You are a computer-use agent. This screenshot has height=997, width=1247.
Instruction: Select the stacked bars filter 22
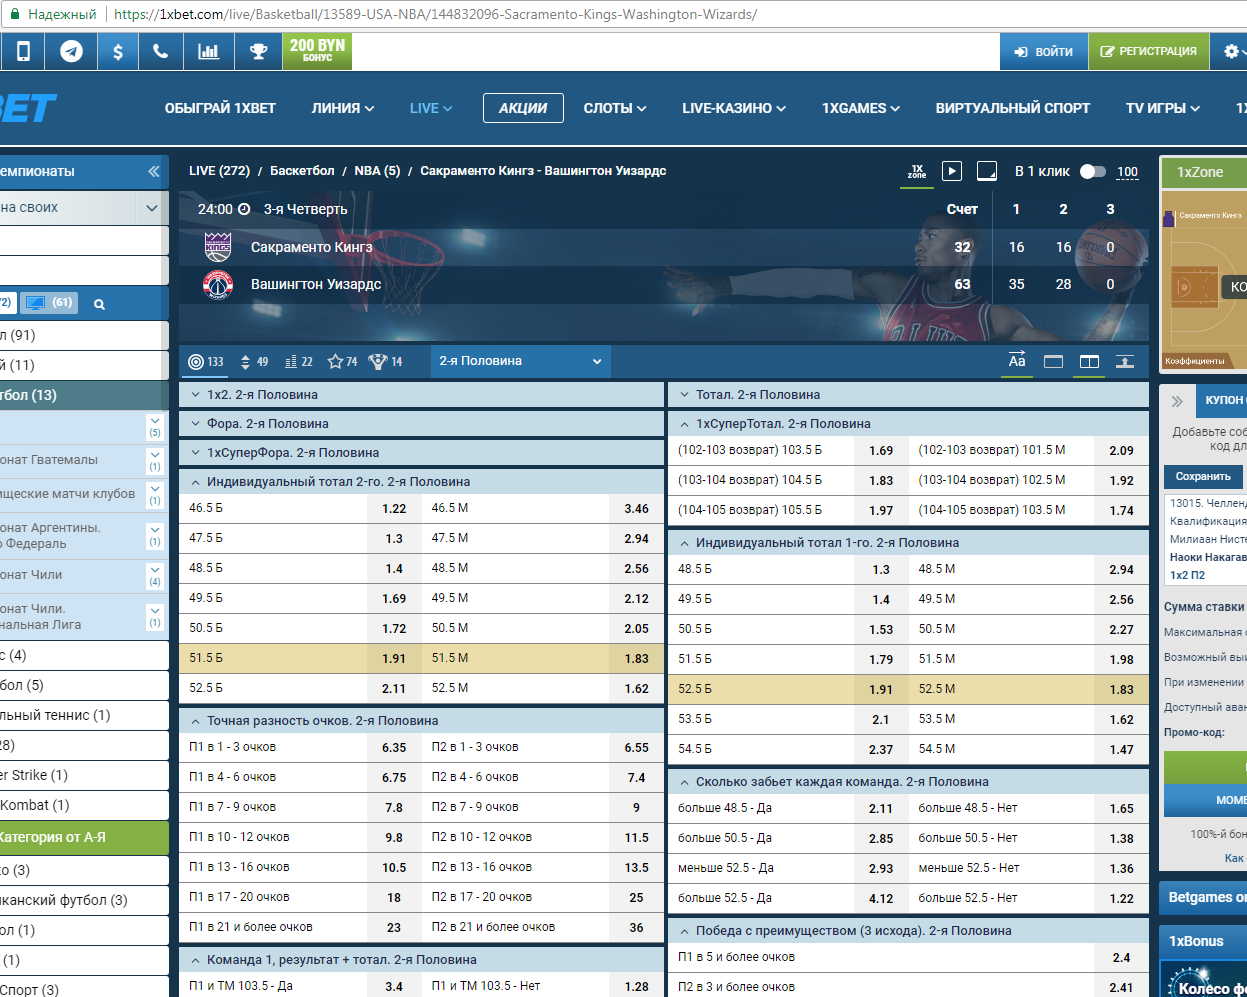(299, 362)
